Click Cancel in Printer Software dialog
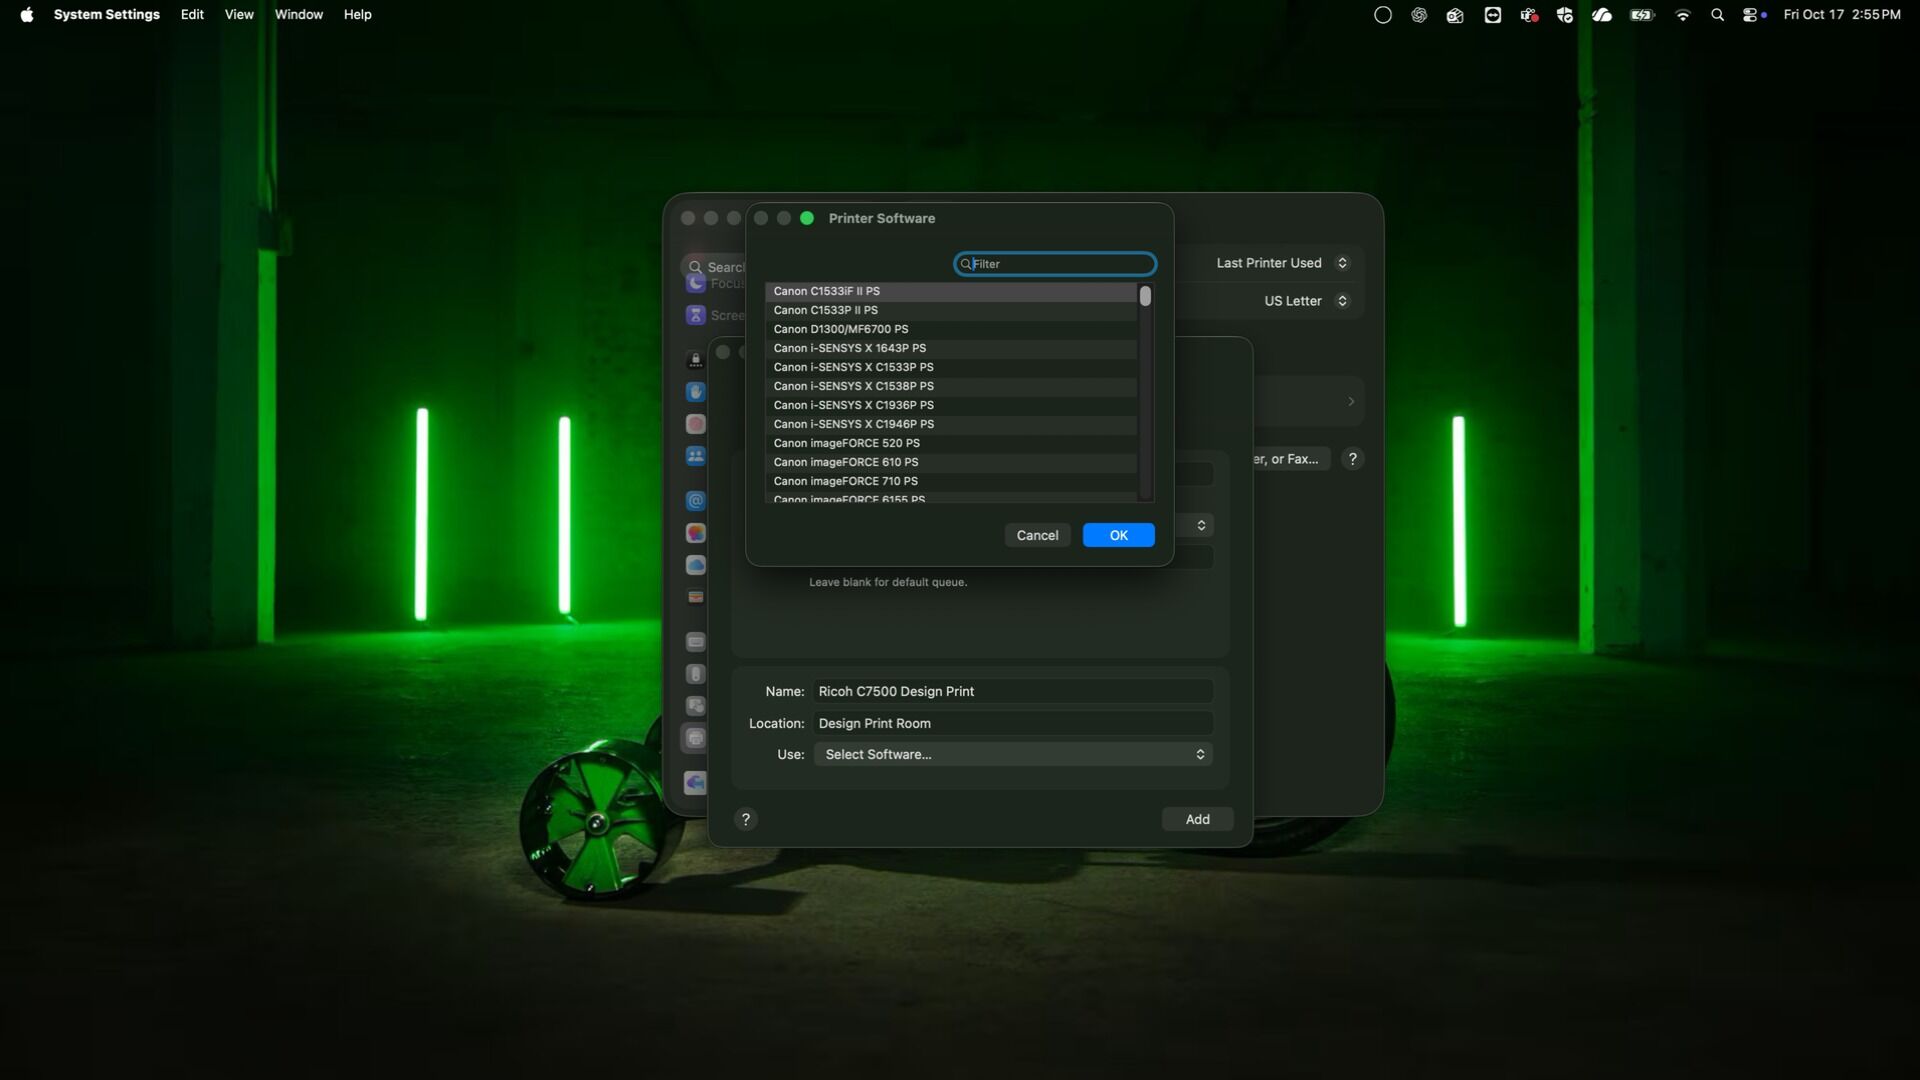The image size is (1920, 1080). point(1037,535)
